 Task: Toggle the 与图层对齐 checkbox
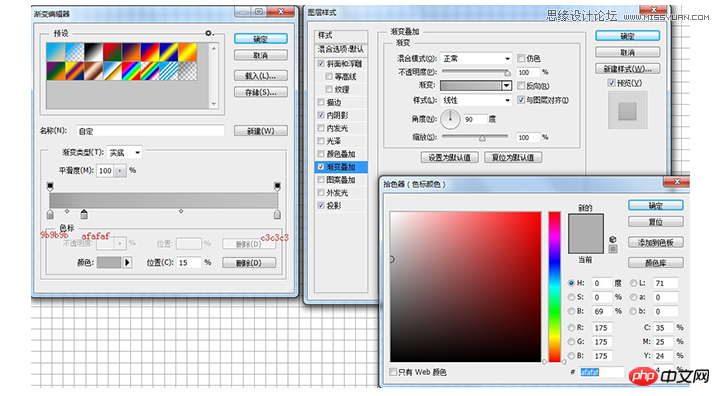pyautogui.click(x=521, y=100)
